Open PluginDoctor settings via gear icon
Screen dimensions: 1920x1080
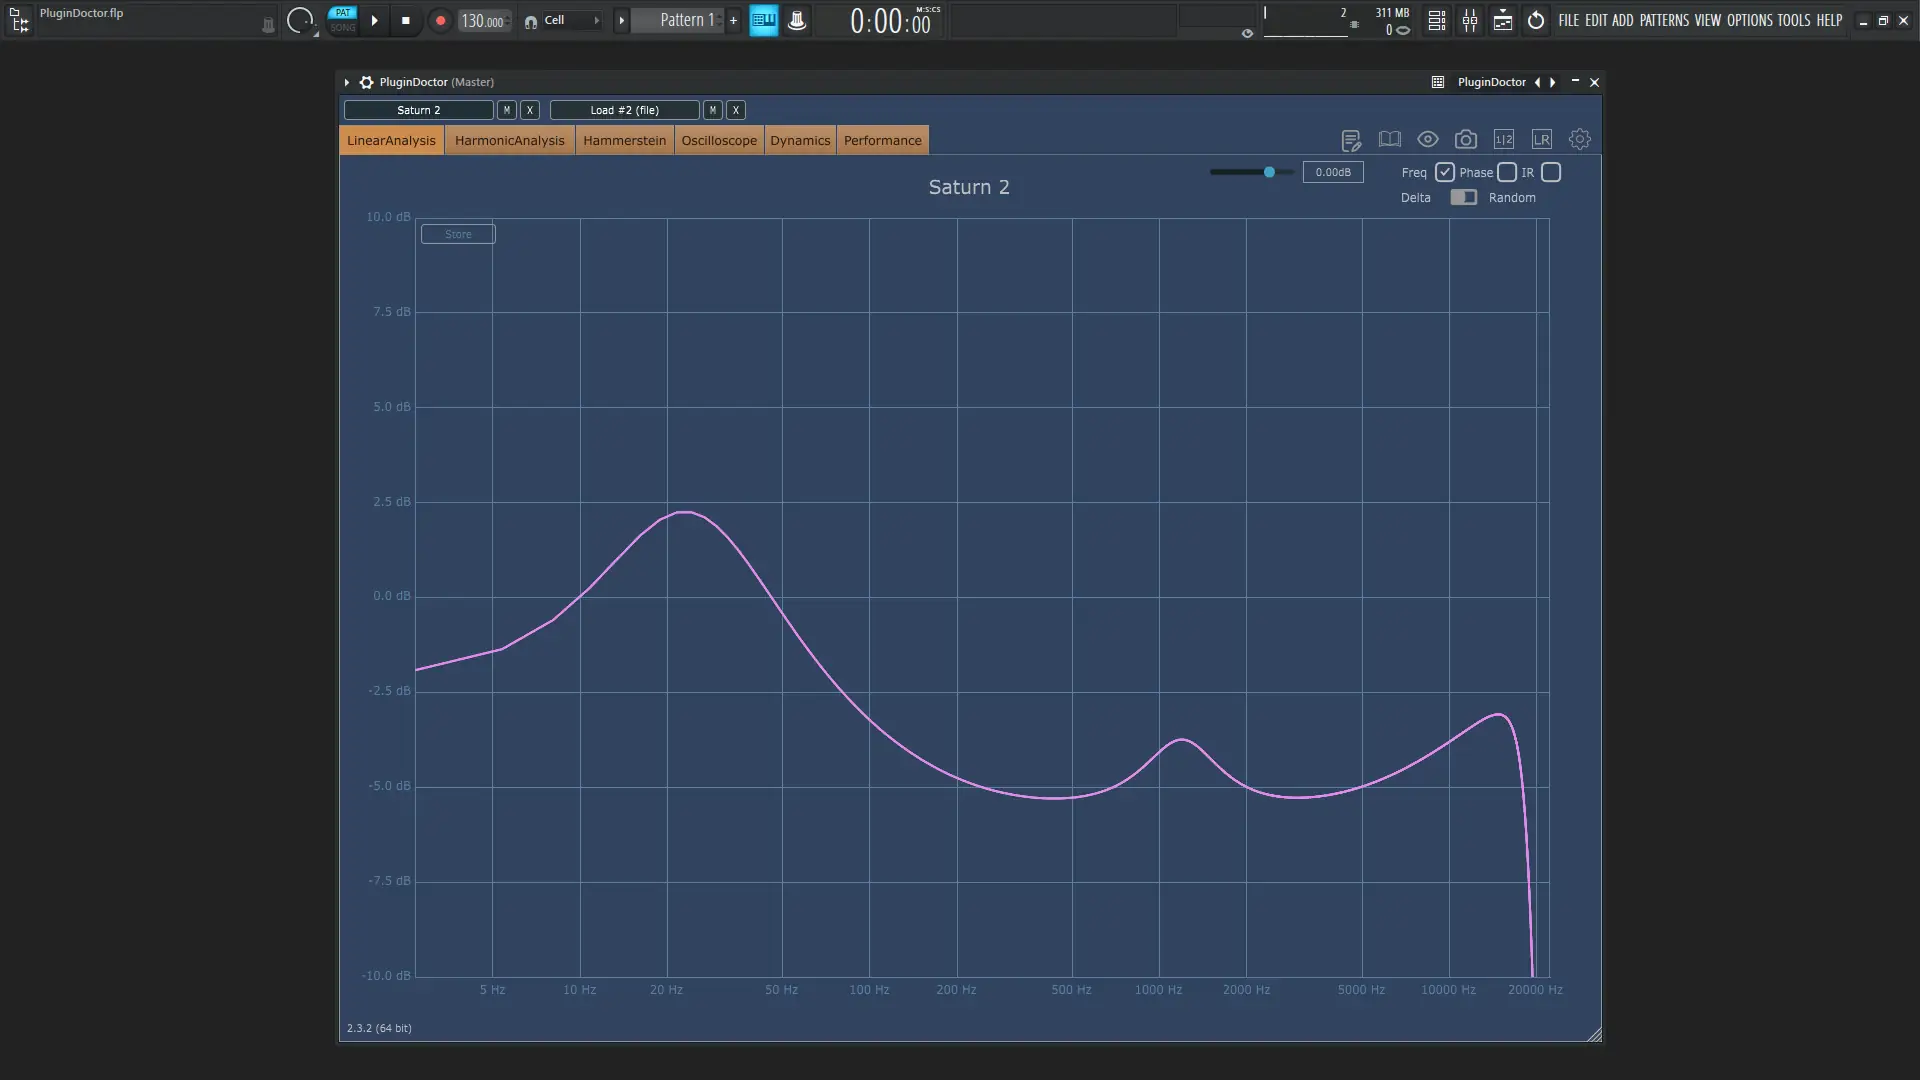1580,140
